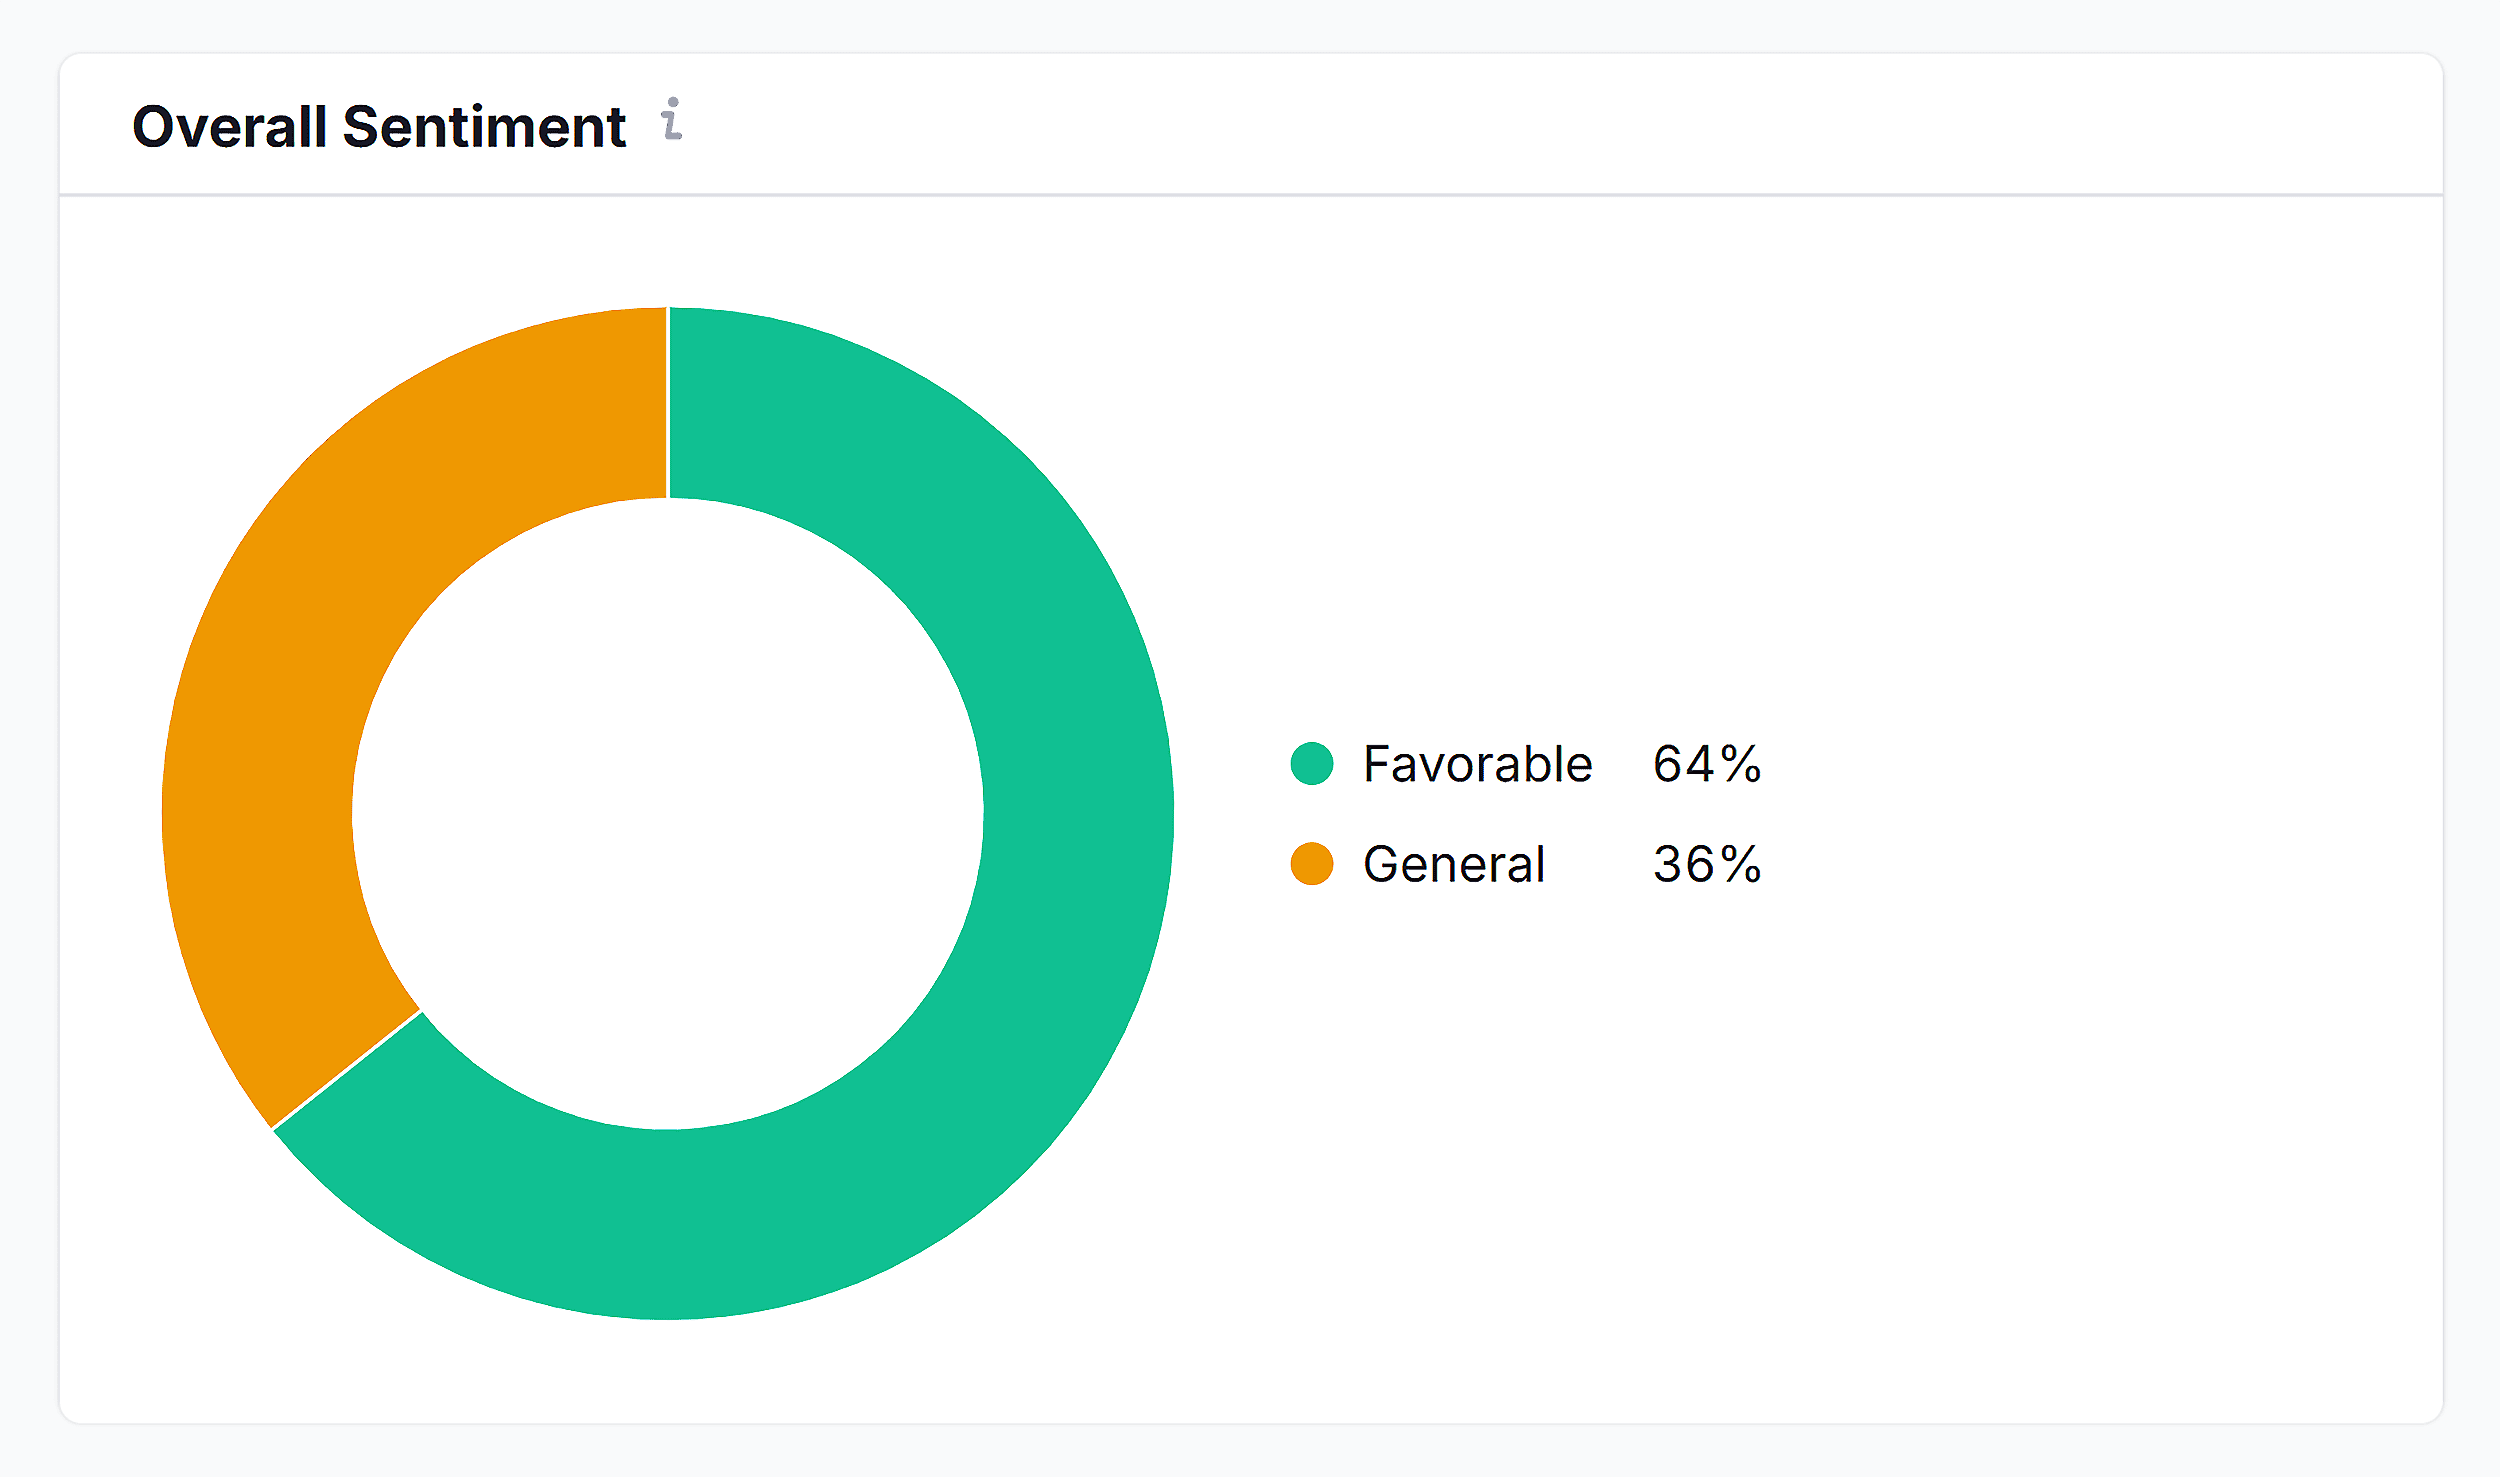
Task: Hide the Favorable segment by clicking its swatch
Action: click(x=1311, y=764)
